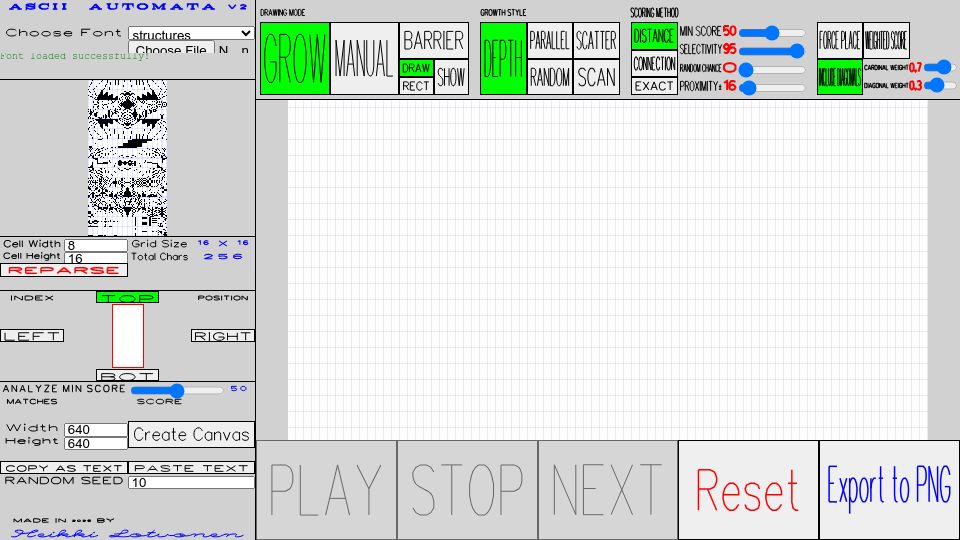Toggle barrier DRAW mode
The image size is (960, 540).
click(416, 68)
